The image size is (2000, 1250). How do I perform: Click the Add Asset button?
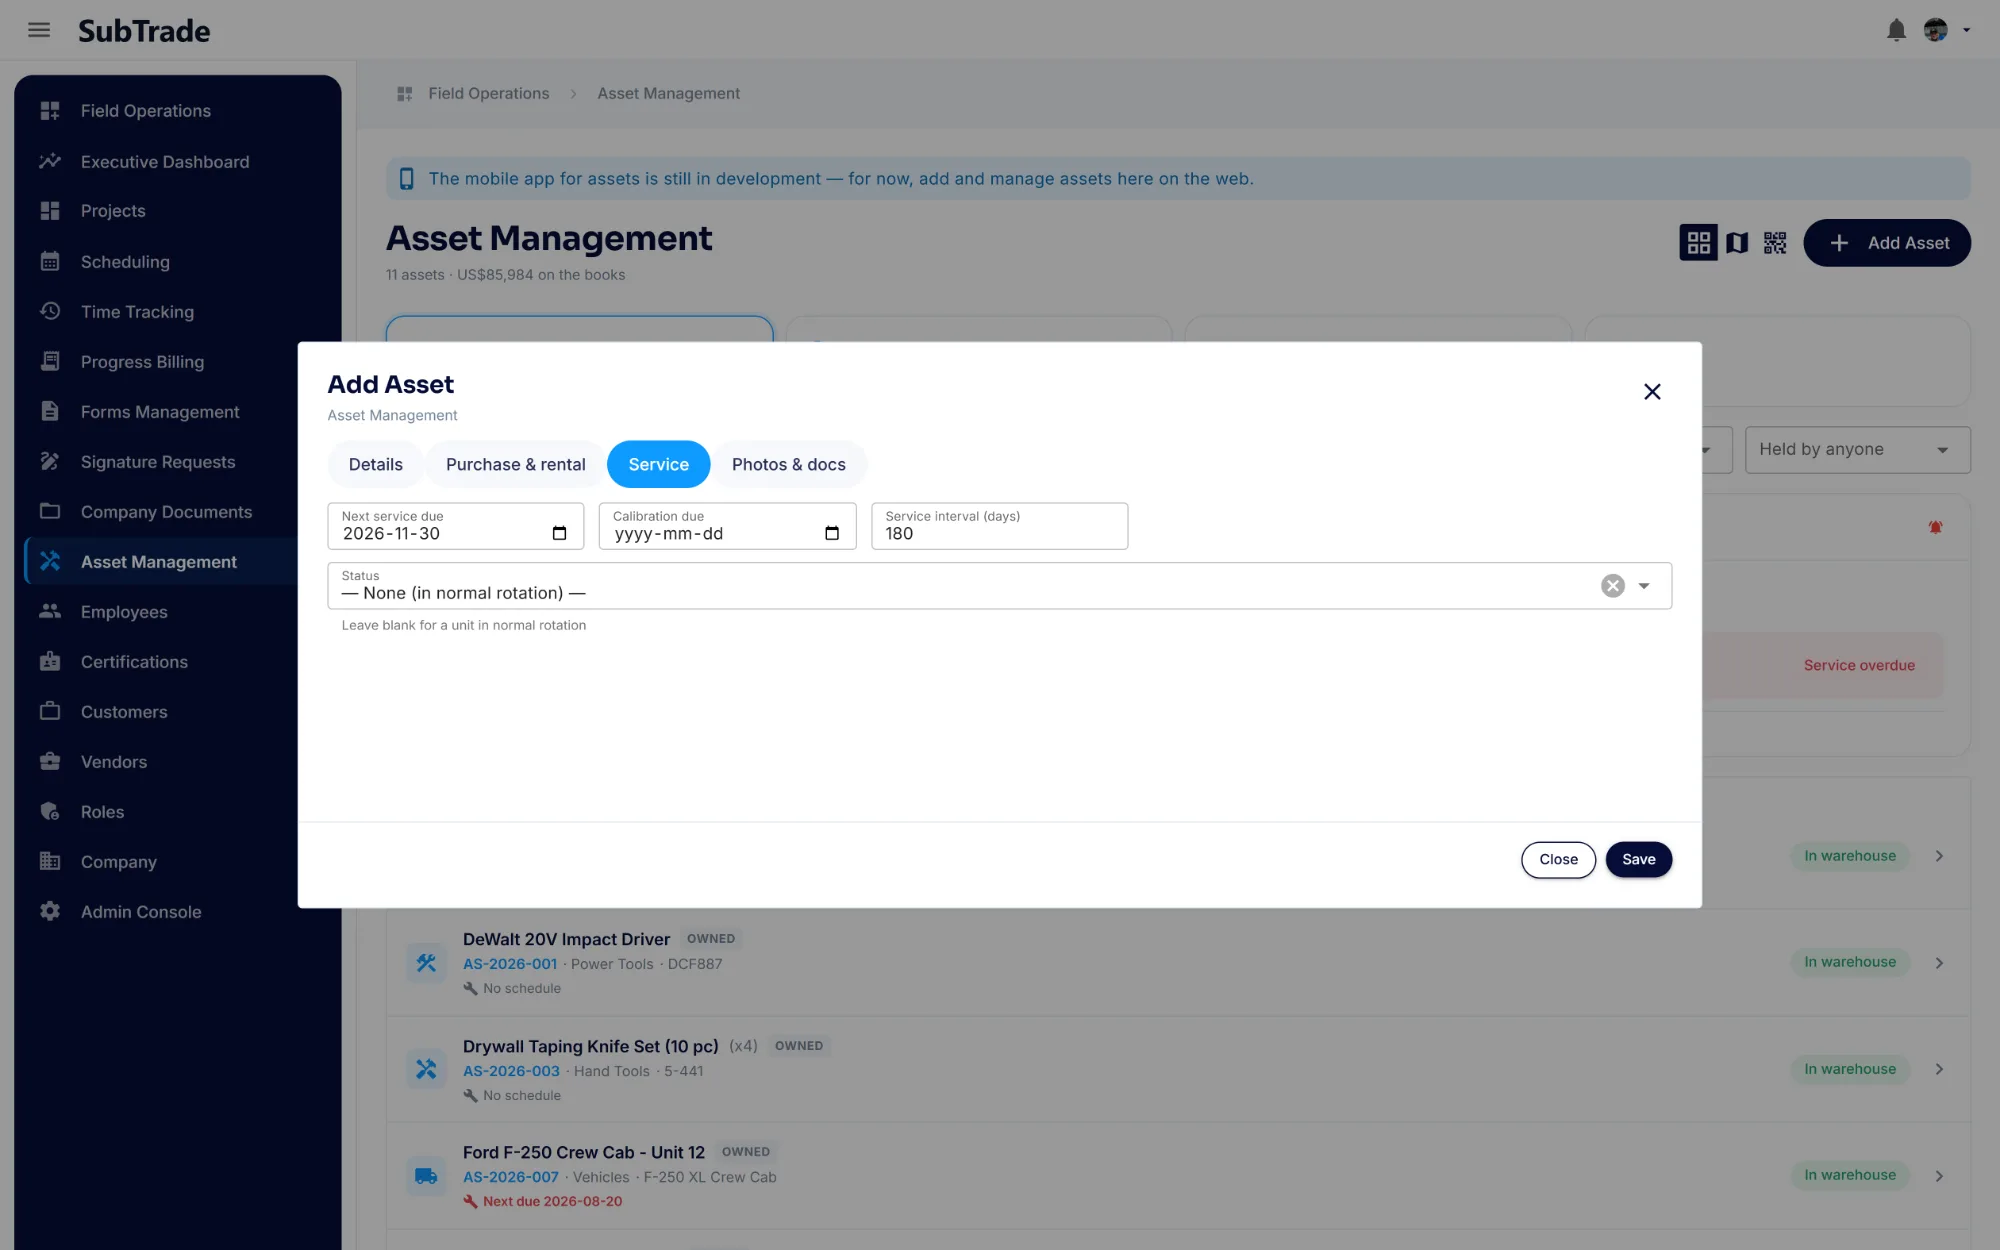pyautogui.click(x=1886, y=243)
